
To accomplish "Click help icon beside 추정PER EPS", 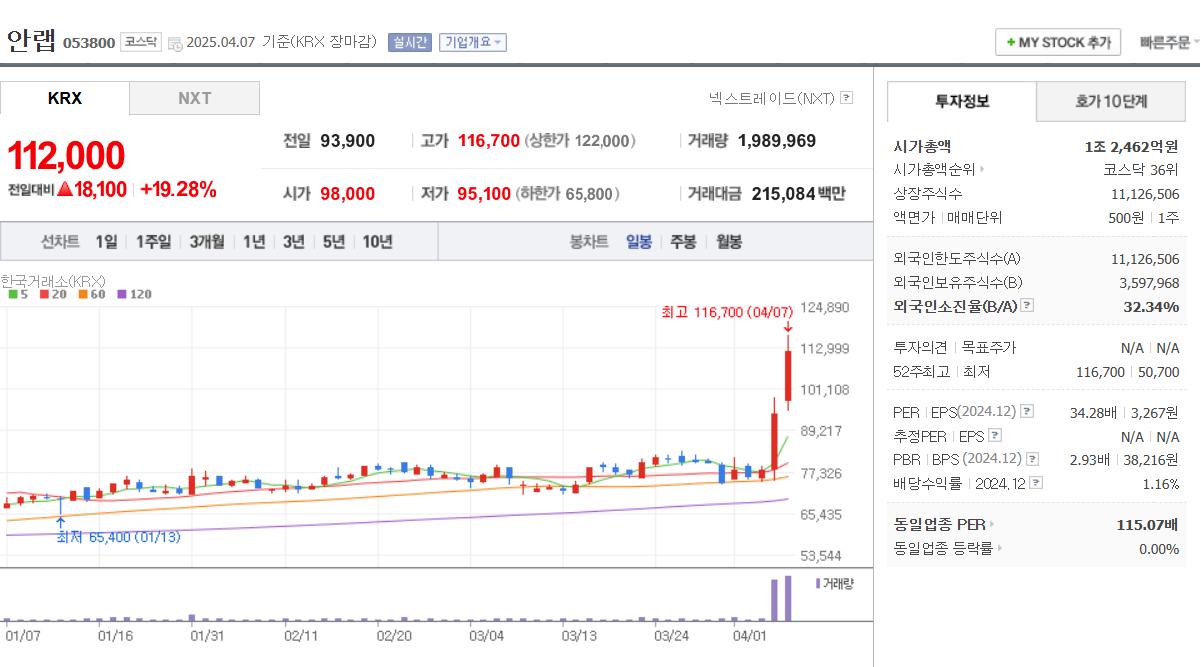I will [994, 436].
